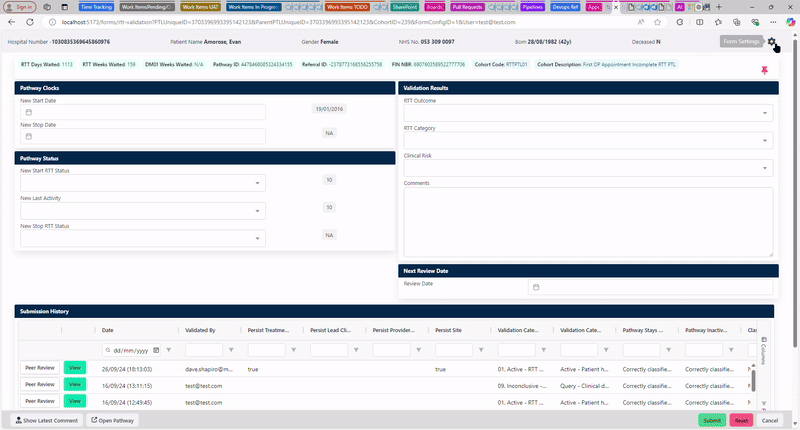Click the Open Pathway button
This screenshot has width=800, height=430.
[112, 420]
